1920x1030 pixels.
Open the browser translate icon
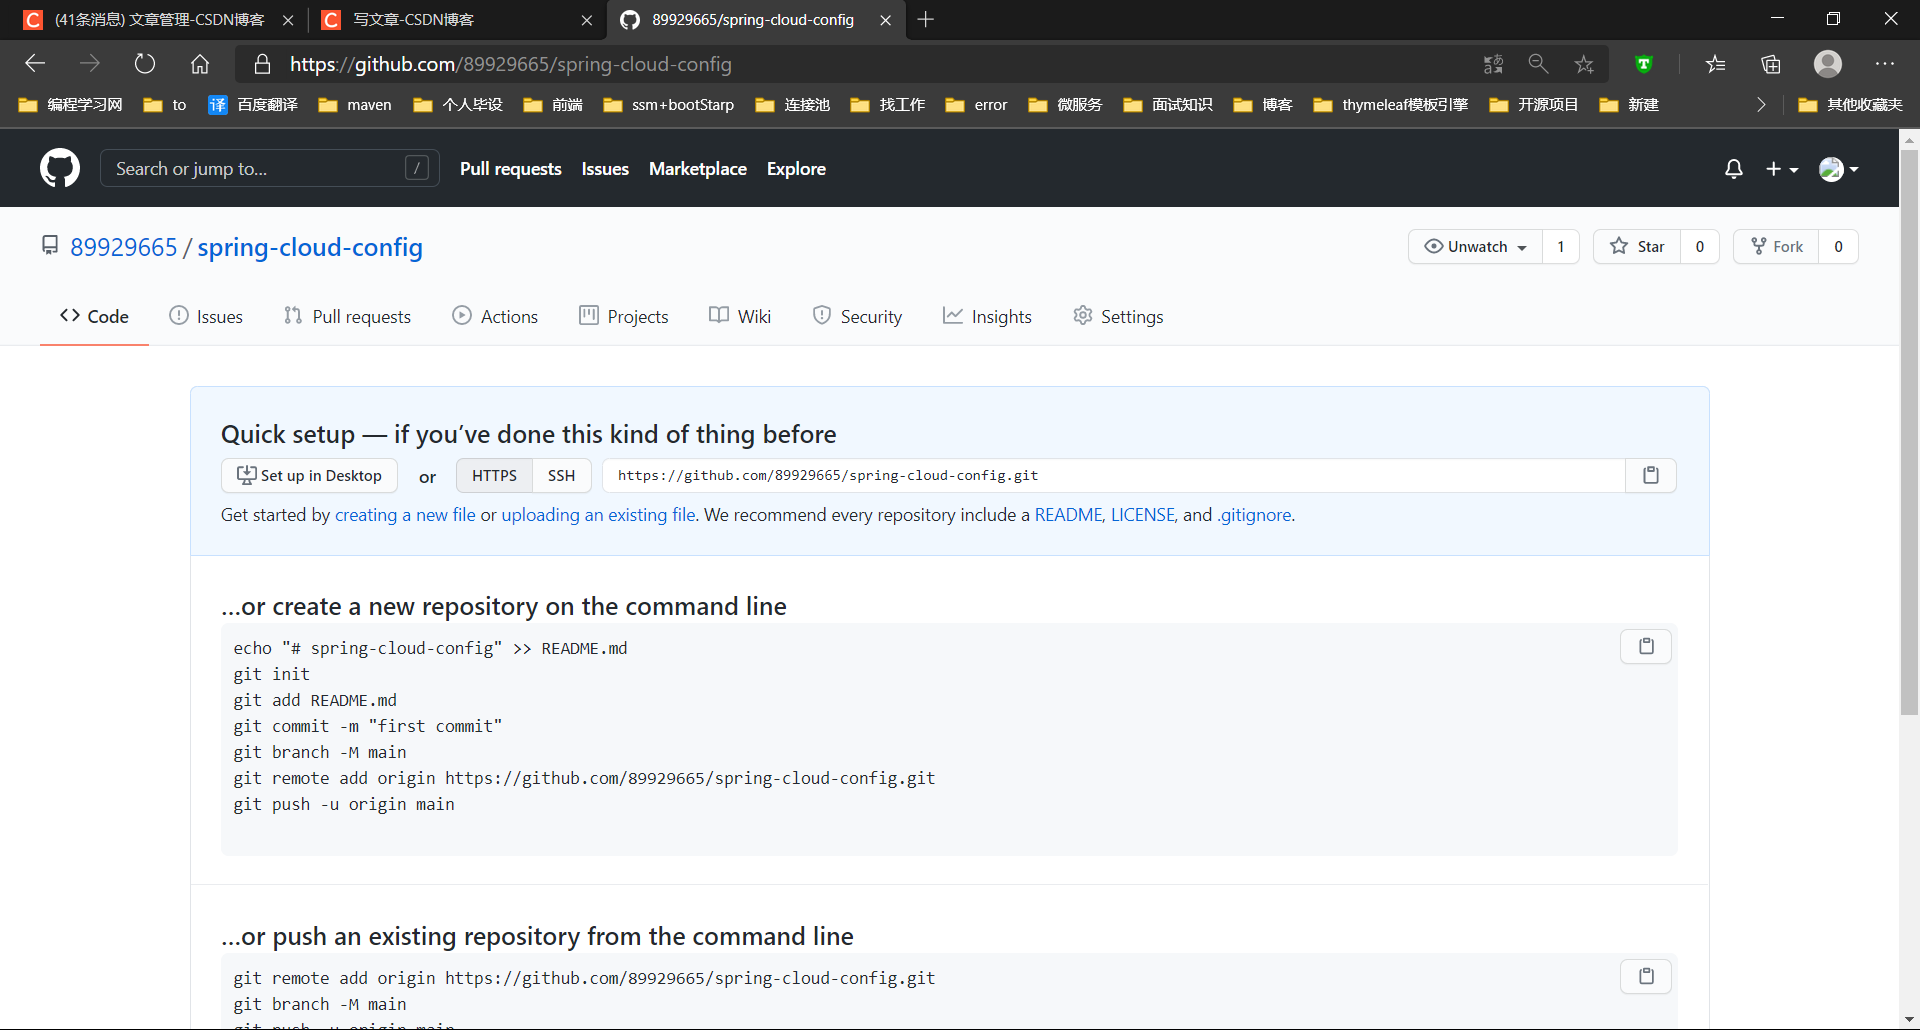pos(1493,64)
